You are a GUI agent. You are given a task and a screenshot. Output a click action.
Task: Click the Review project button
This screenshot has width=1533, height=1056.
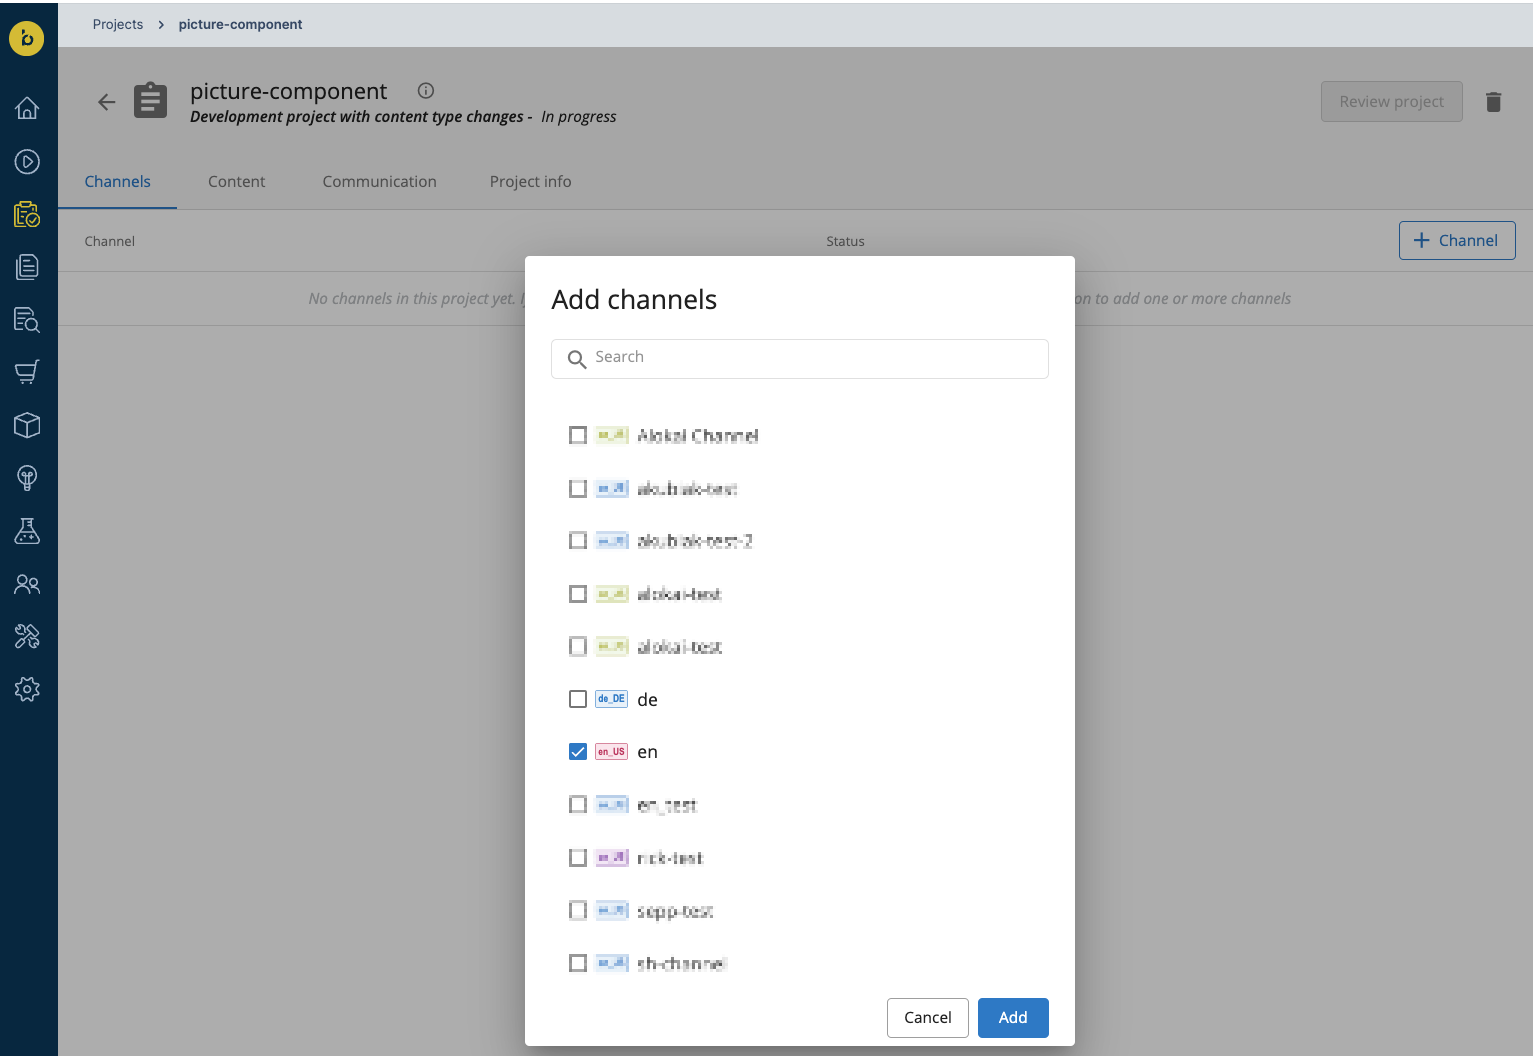tap(1392, 102)
